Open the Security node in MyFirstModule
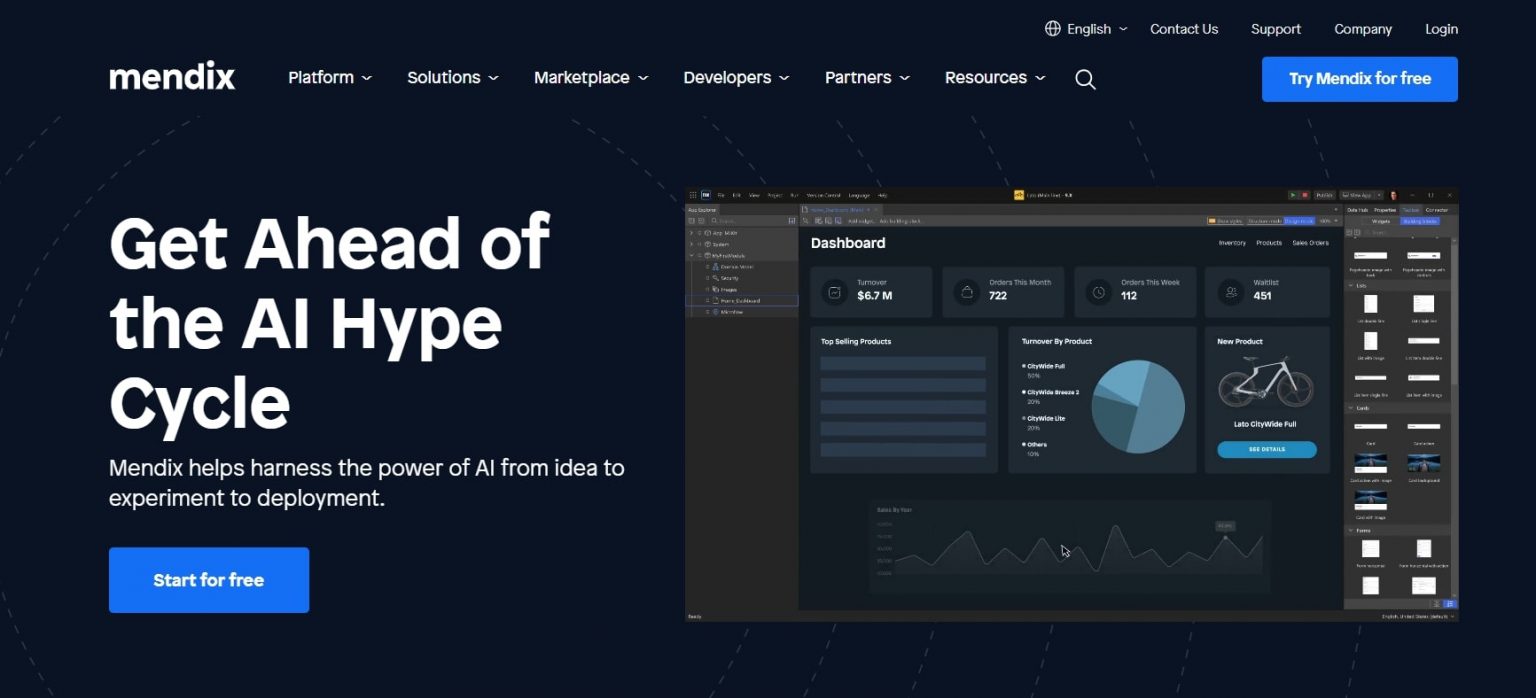This screenshot has height=698, width=1536. click(729, 278)
